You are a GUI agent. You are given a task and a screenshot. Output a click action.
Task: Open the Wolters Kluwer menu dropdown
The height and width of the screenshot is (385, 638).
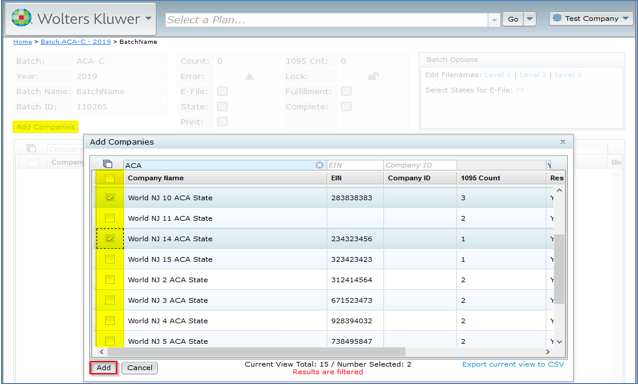(148, 18)
